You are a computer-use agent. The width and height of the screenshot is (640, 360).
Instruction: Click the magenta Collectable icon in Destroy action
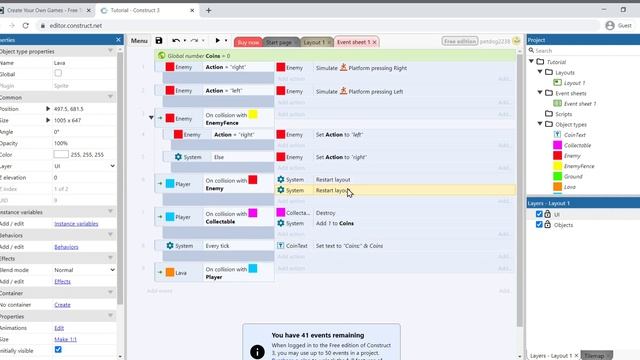click(x=281, y=212)
